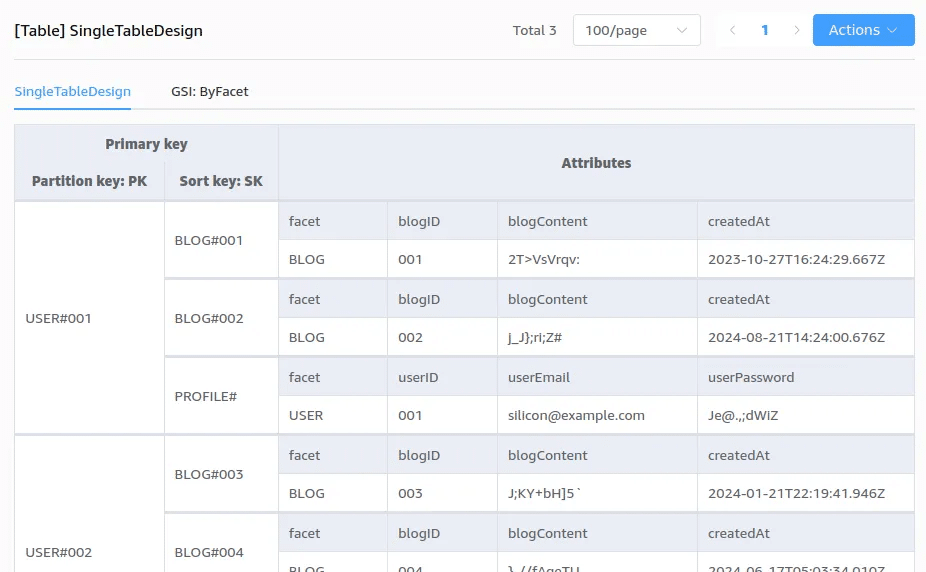Click the Attributes column header
The image size is (926, 572).
tap(596, 163)
